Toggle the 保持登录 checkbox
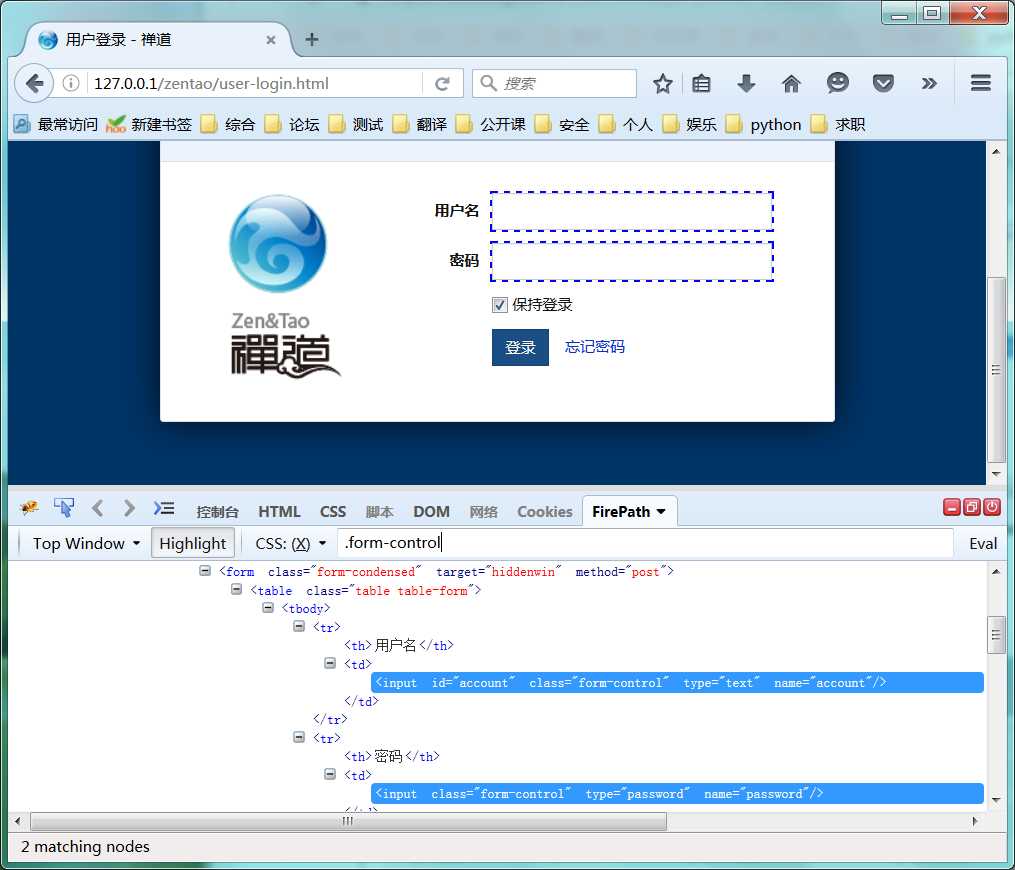This screenshot has height=870, width=1015. click(499, 305)
